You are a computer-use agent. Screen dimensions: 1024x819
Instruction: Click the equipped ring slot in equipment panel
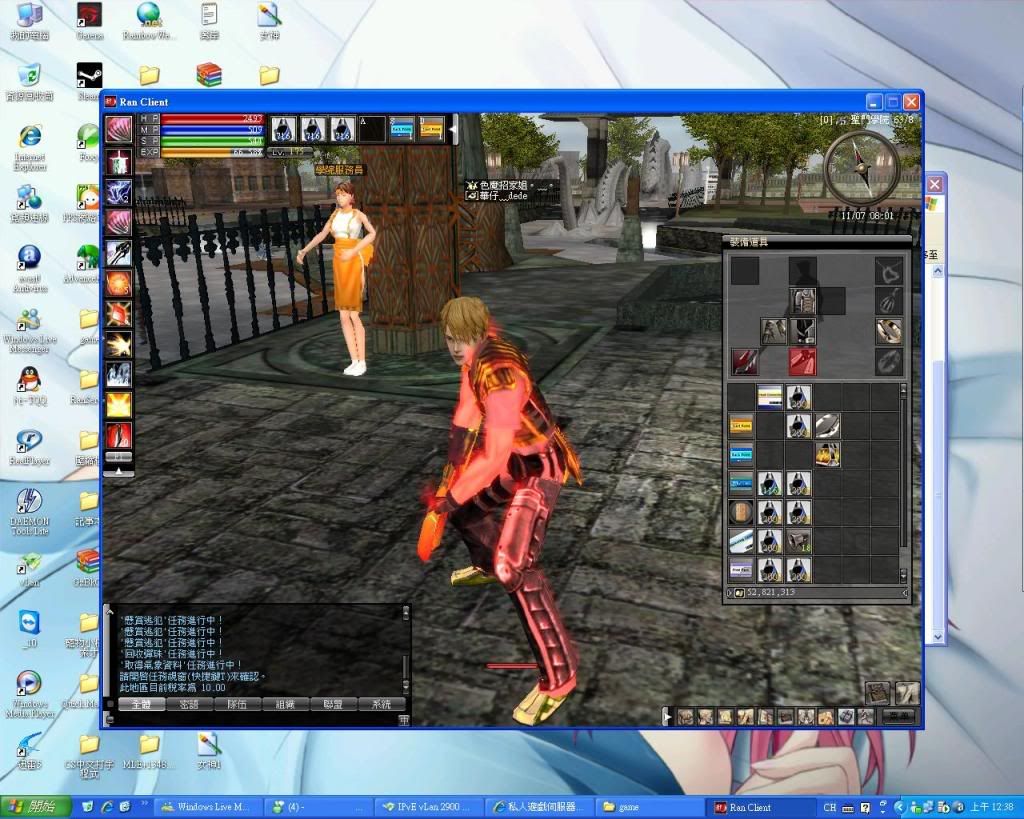pyautogui.click(x=888, y=331)
